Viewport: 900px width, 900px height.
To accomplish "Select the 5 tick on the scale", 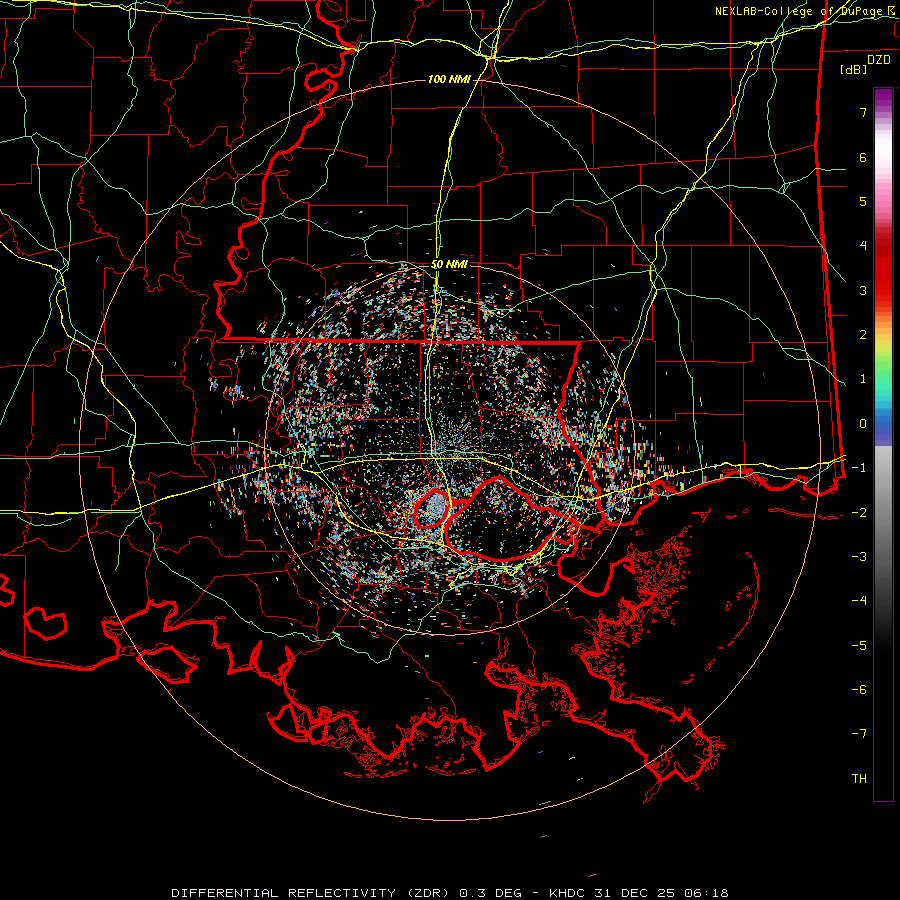I will [x=863, y=201].
